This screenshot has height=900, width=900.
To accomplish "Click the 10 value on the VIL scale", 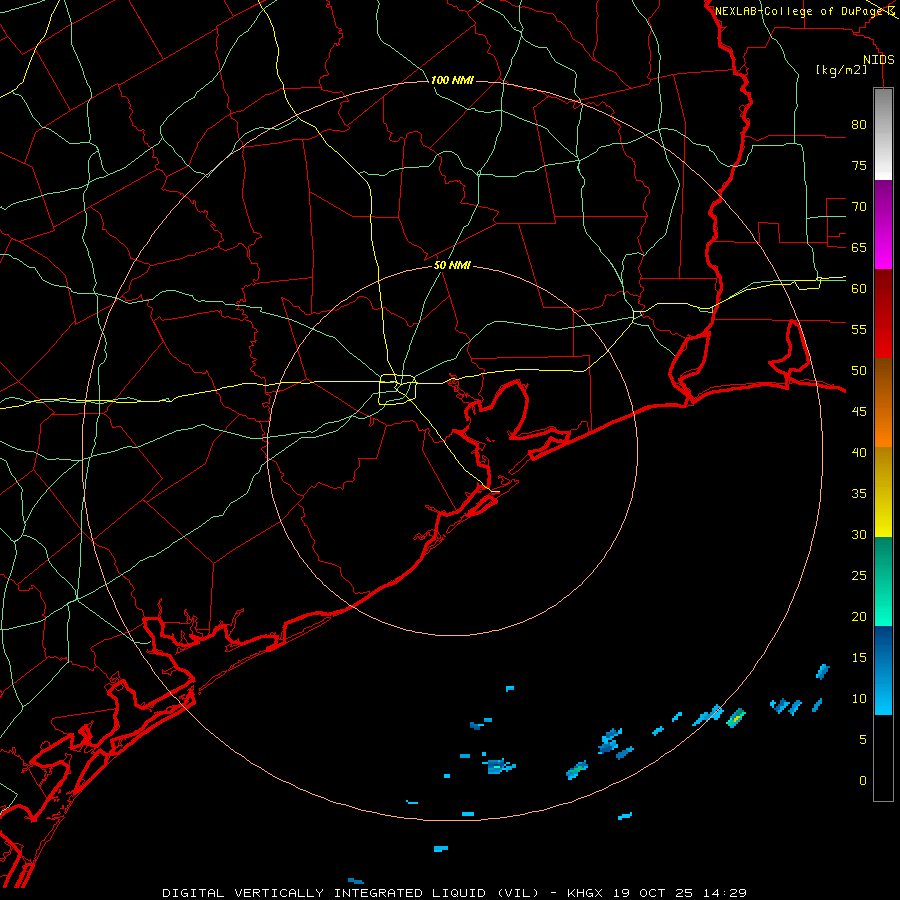I will 859,699.
